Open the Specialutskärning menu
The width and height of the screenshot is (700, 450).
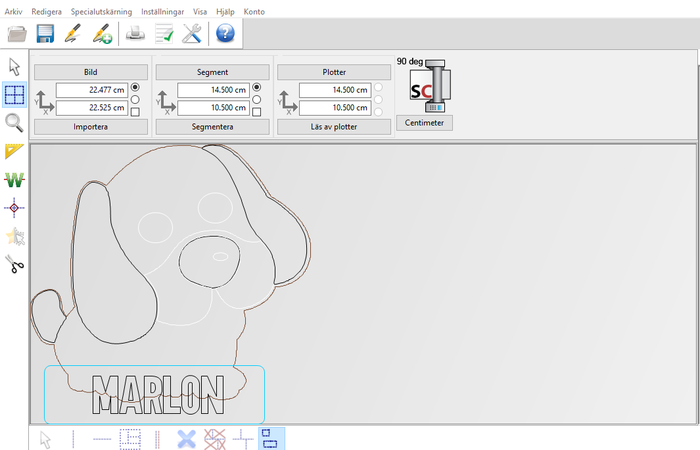(x=101, y=12)
